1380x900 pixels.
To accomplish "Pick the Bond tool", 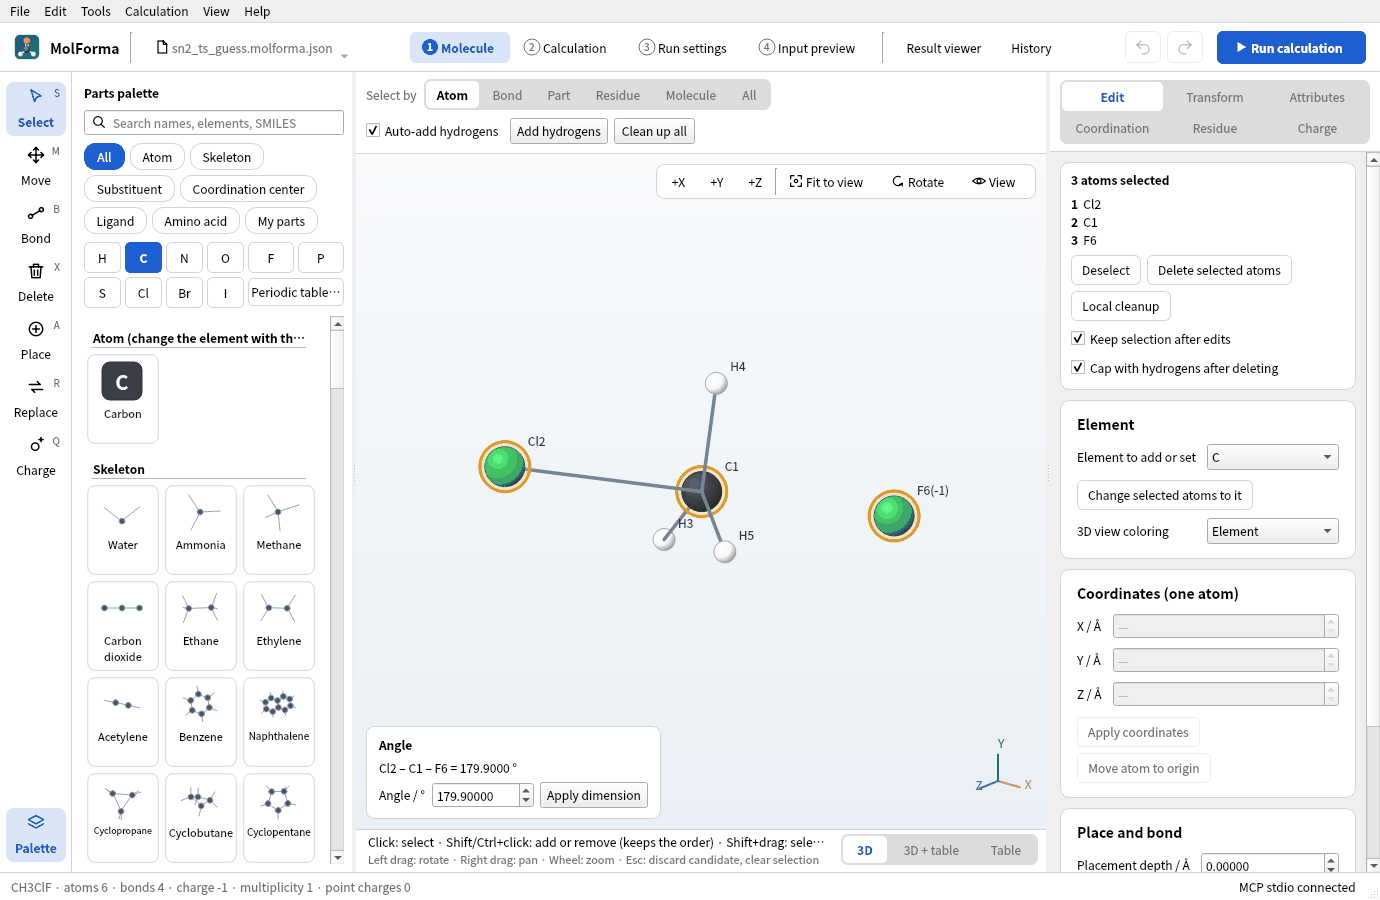I will click(36, 224).
